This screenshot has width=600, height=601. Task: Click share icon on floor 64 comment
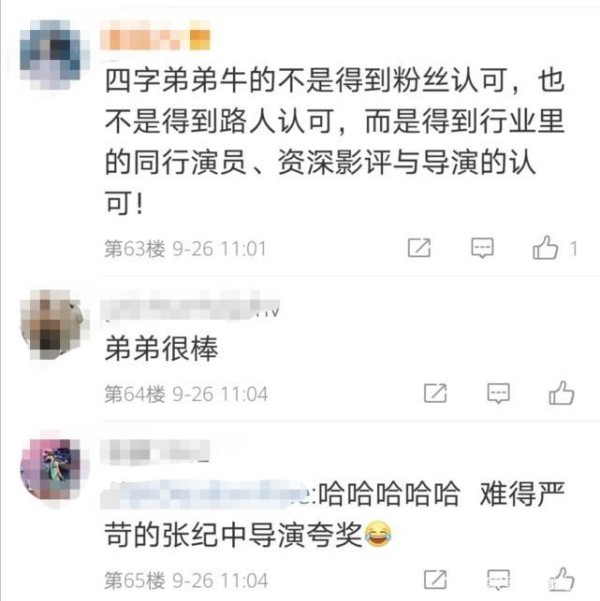click(x=435, y=393)
